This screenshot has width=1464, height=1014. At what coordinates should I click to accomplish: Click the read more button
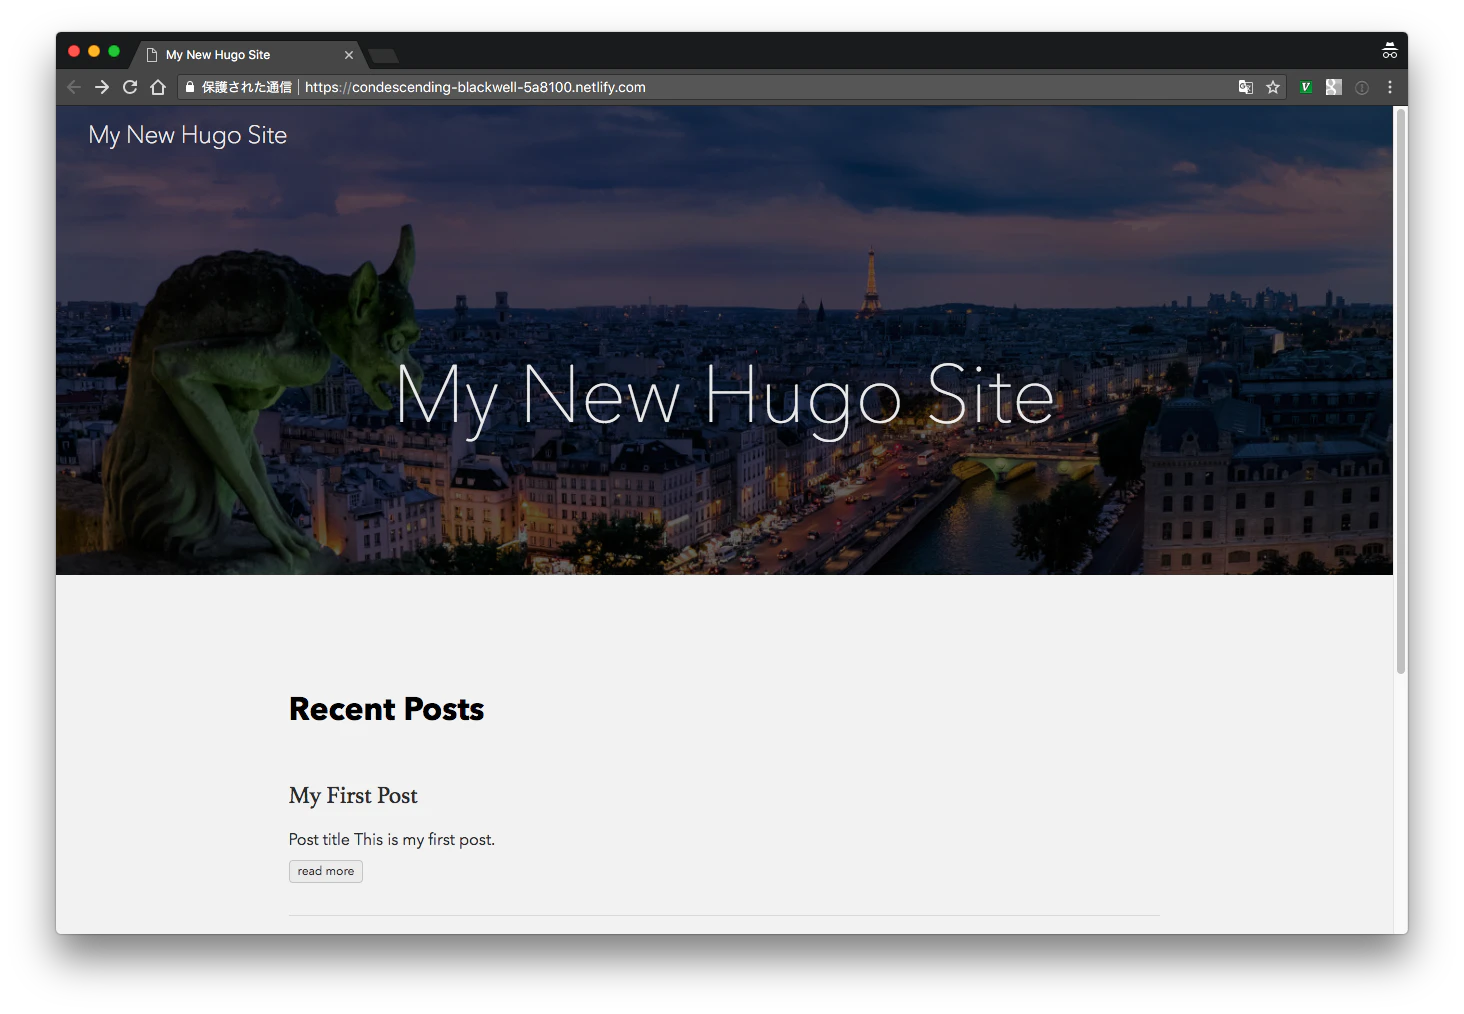(x=326, y=871)
